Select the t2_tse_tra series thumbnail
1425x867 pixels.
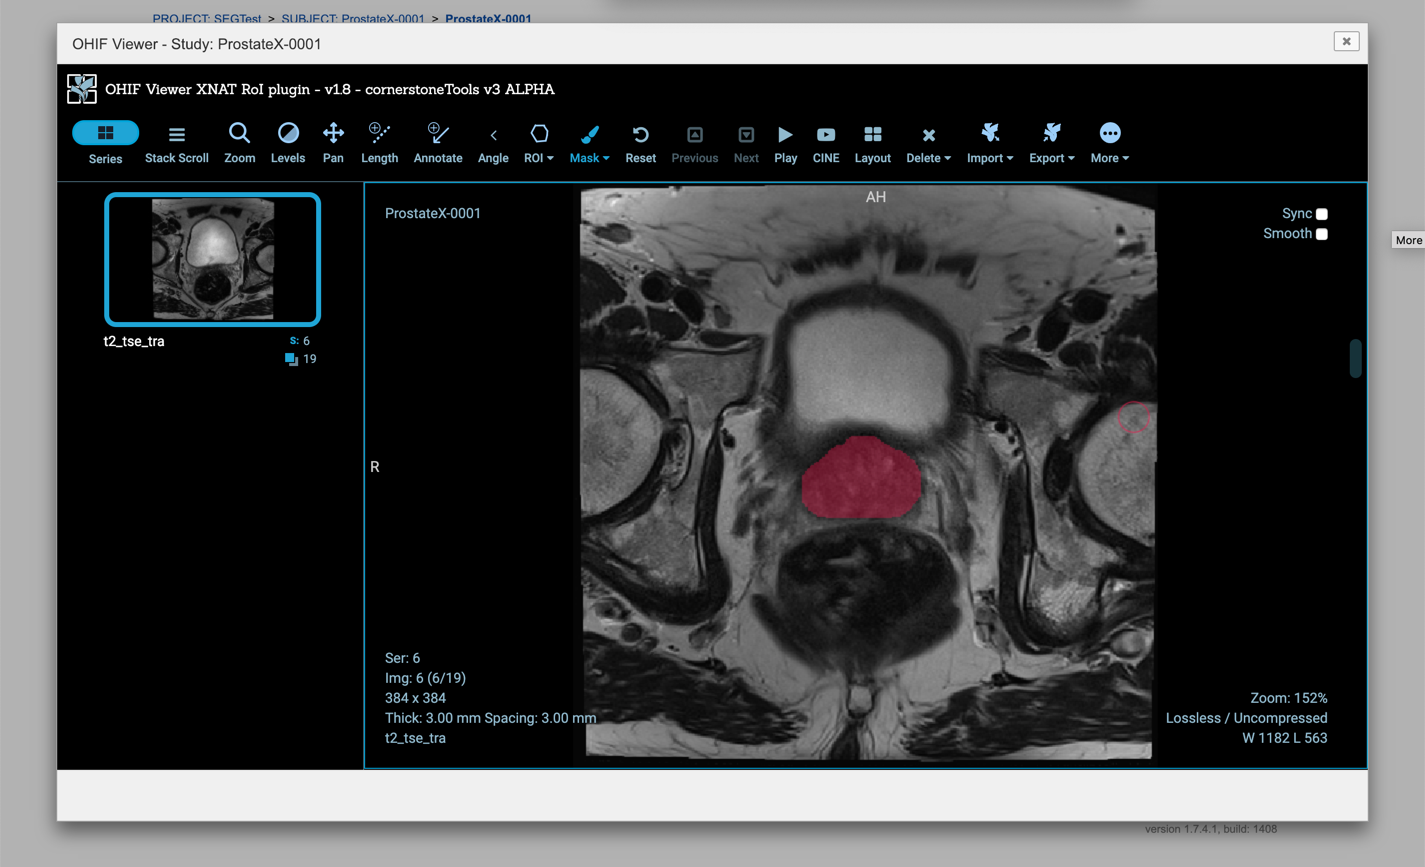tap(212, 259)
